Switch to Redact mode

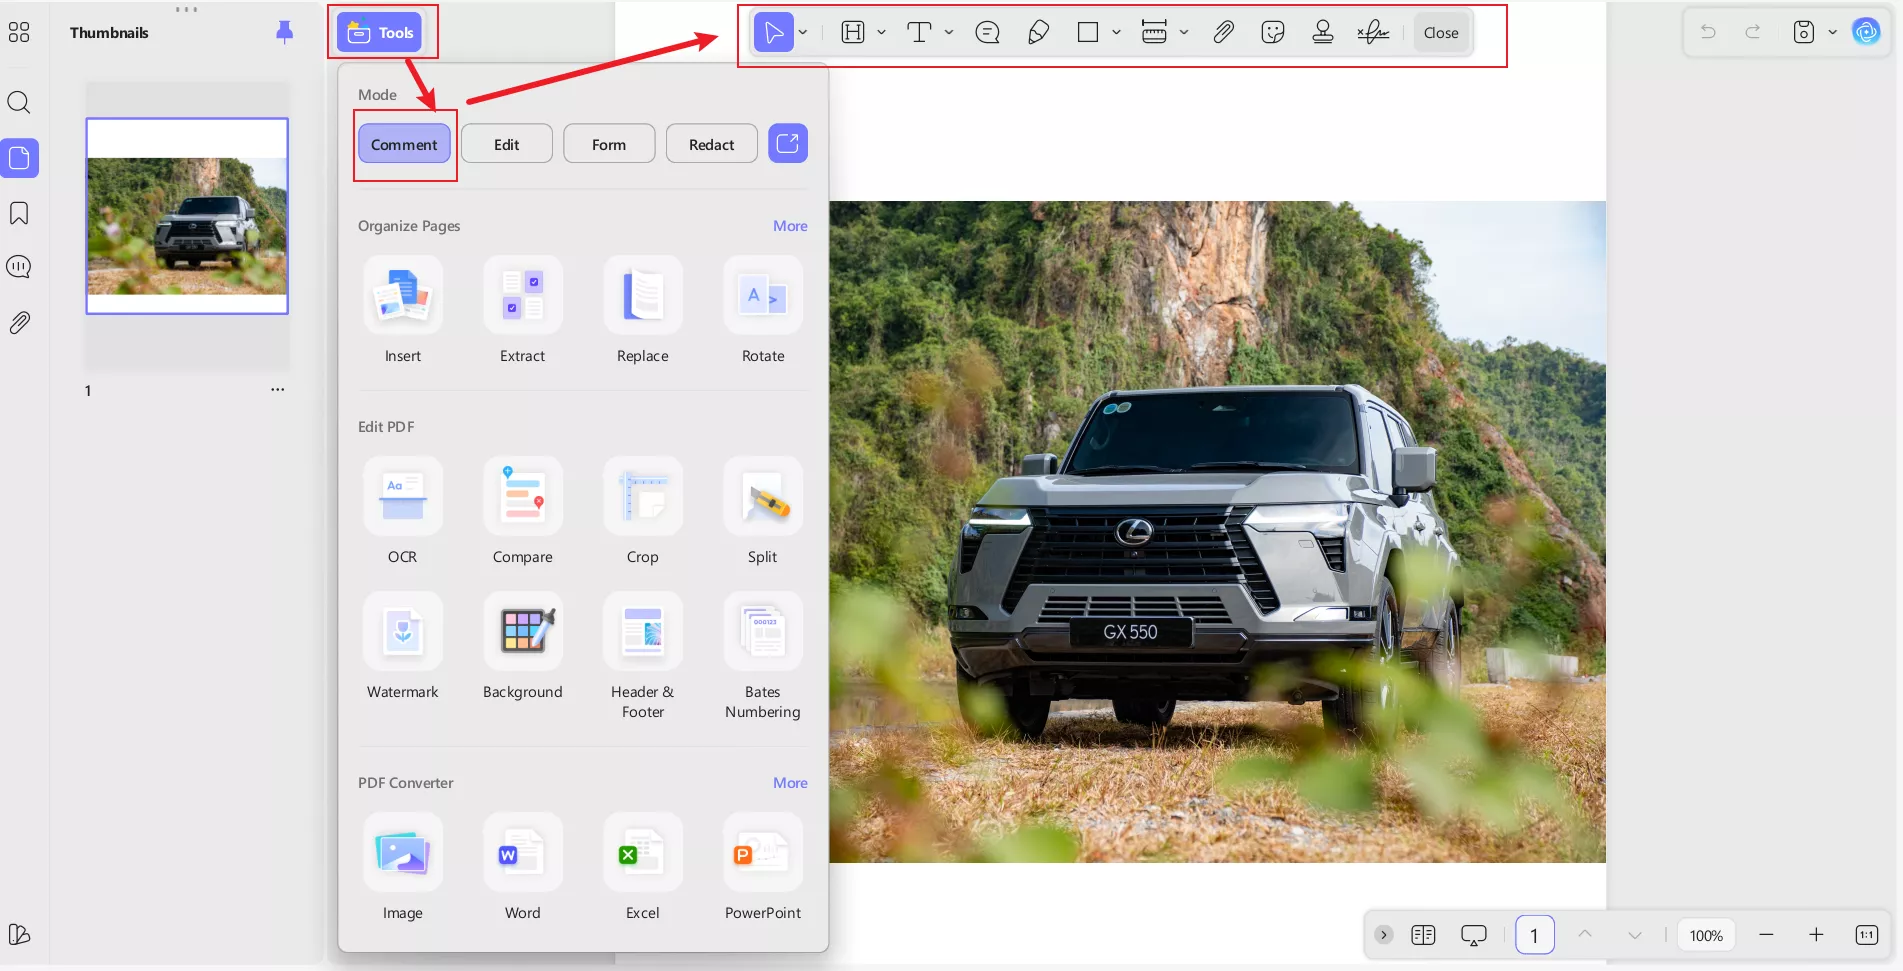(711, 143)
